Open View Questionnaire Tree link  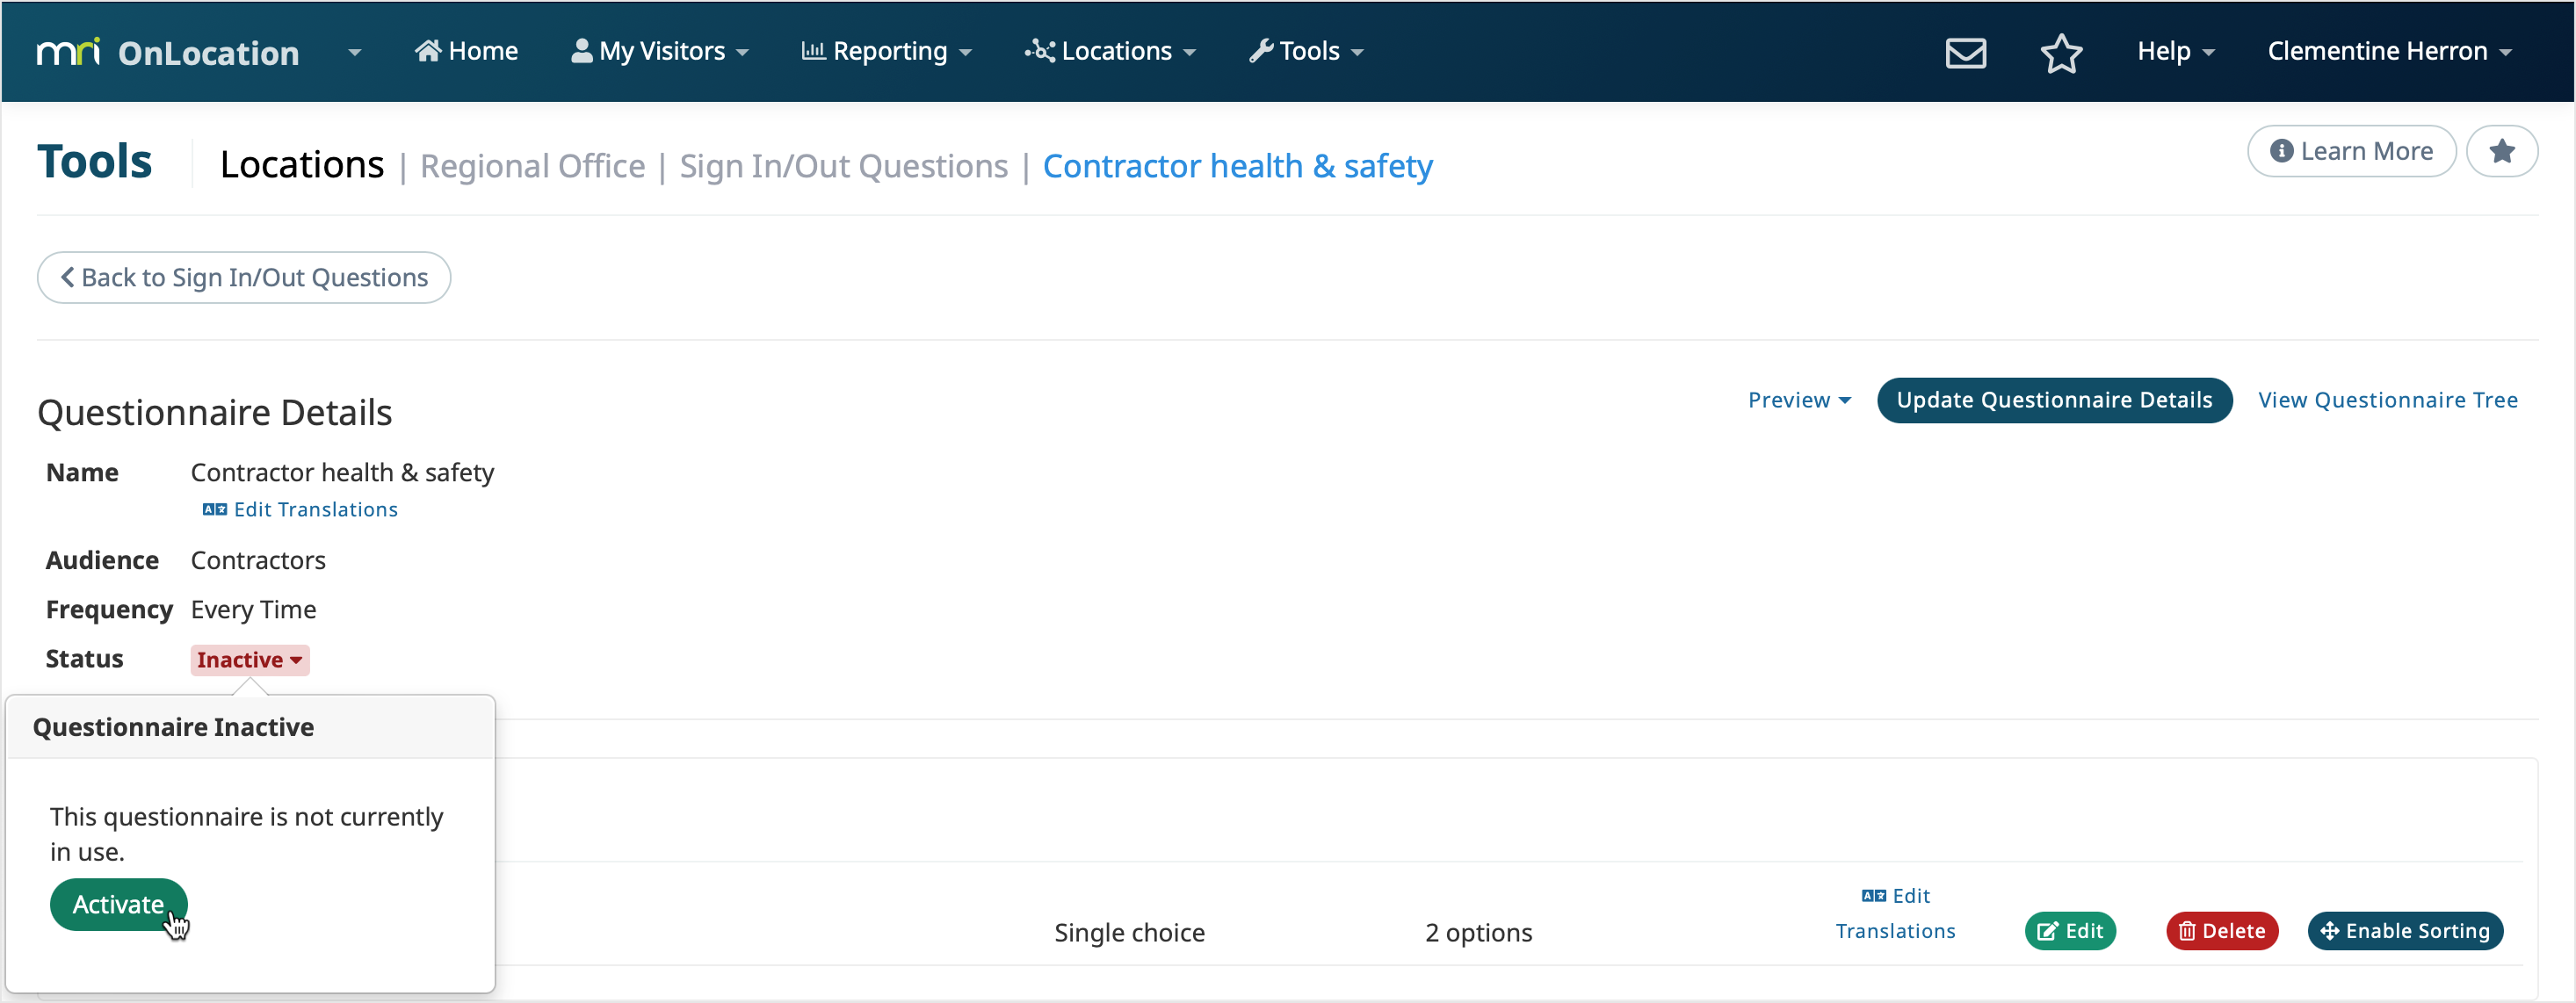pos(2387,400)
